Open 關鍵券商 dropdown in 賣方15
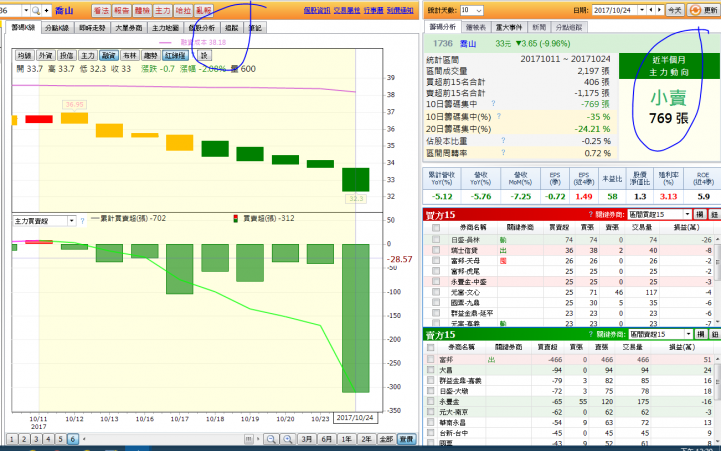The width and height of the screenshot is (721, 451). click(660, 334)
